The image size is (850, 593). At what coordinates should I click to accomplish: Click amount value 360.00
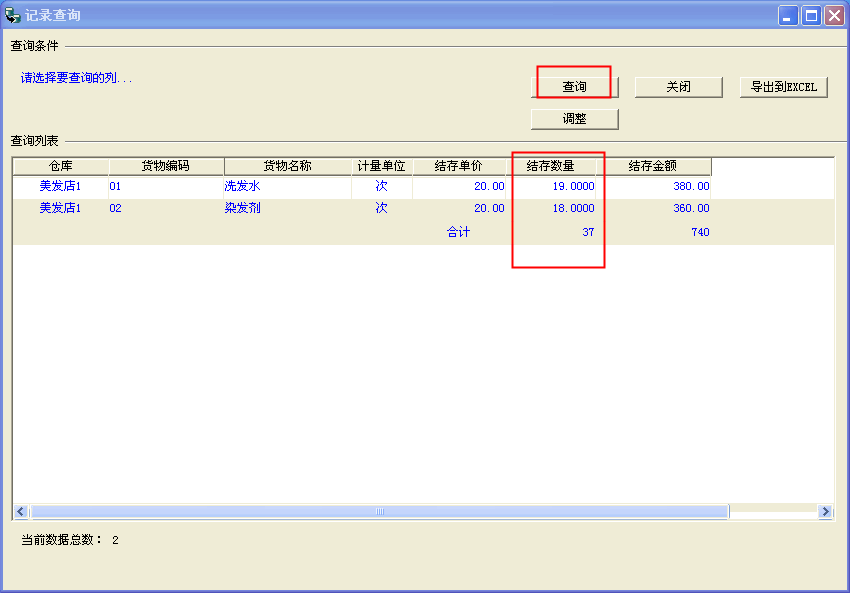(x=691, y=208)
